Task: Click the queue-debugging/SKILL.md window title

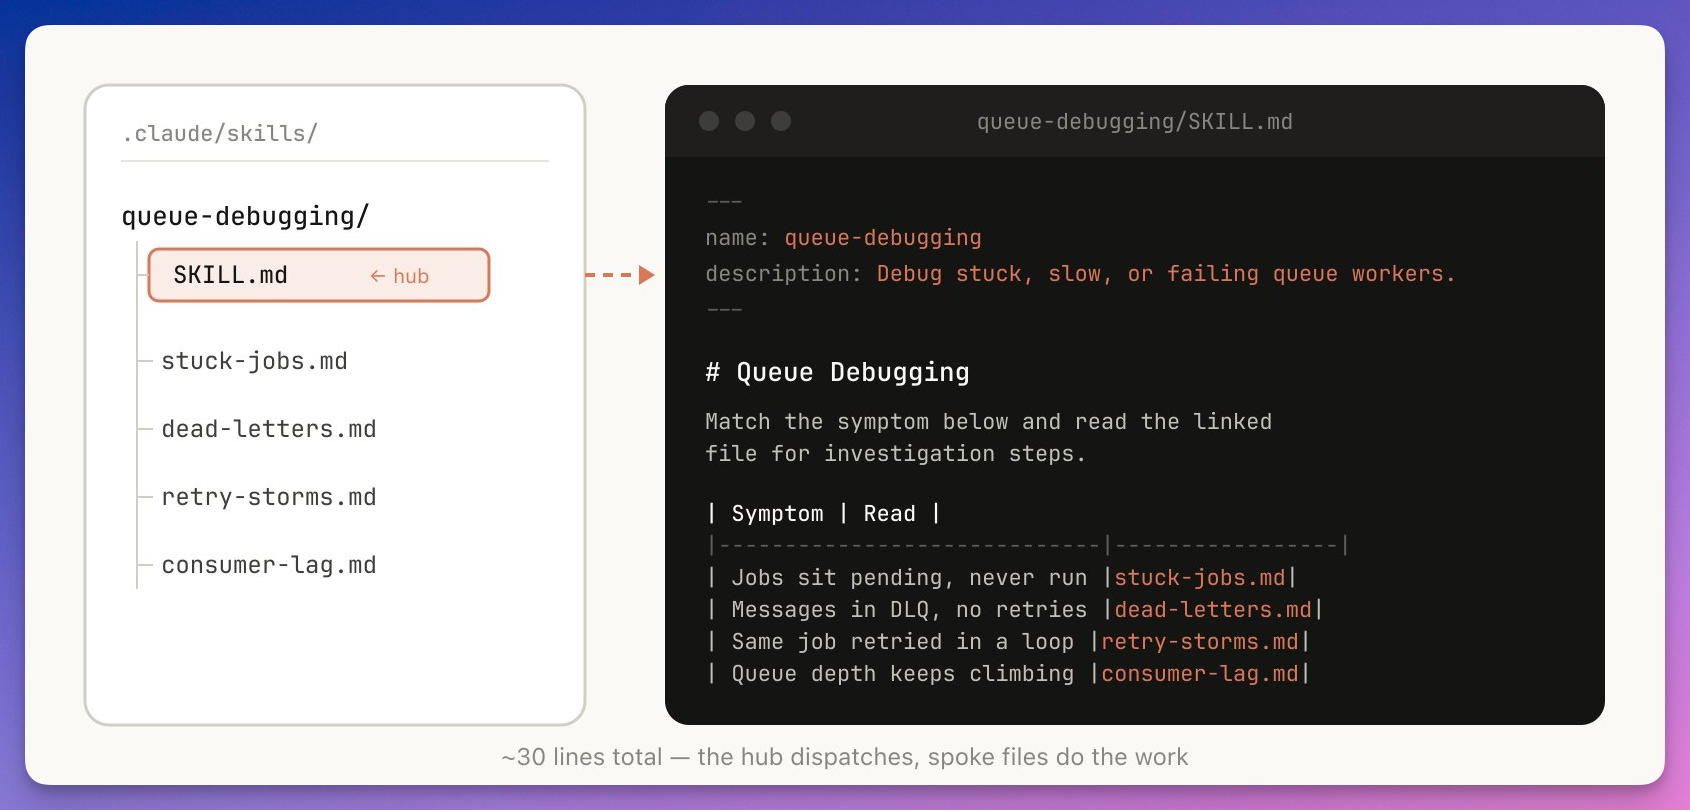Action: (x=1134, y=122)
